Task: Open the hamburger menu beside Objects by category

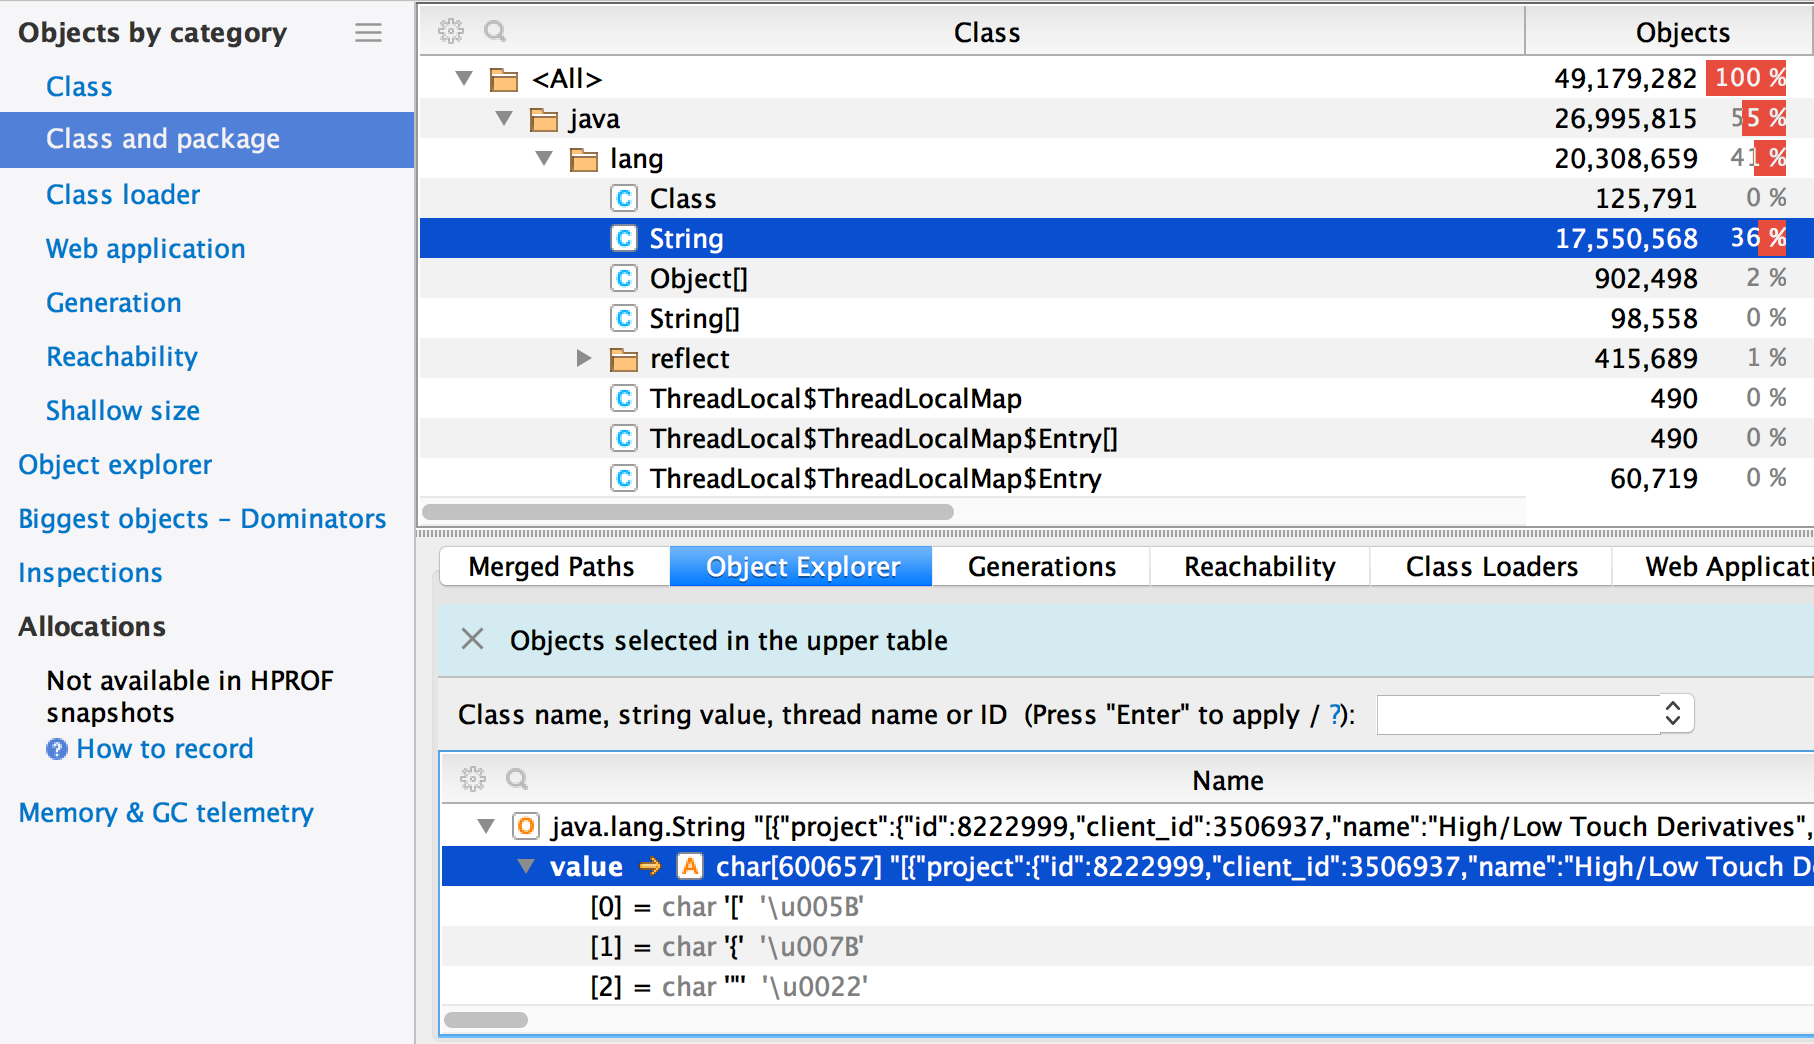Action: click(368, 33)
